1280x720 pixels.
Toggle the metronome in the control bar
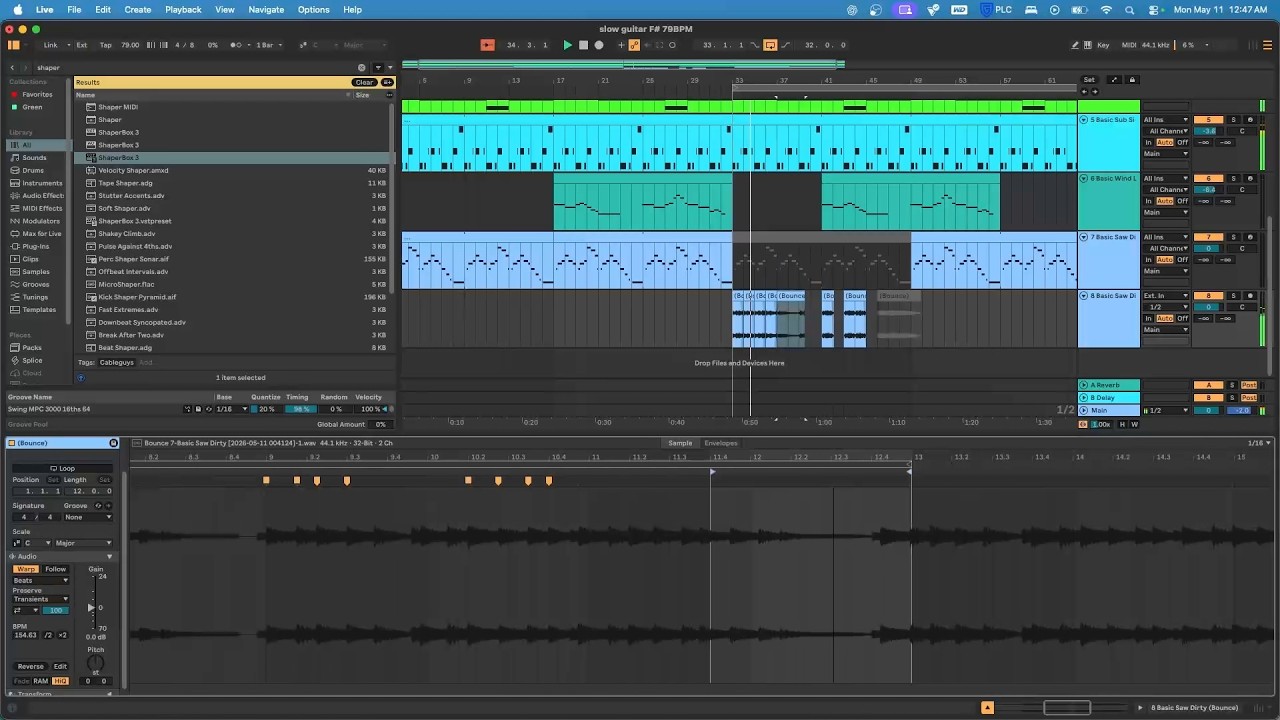point(236,45)
